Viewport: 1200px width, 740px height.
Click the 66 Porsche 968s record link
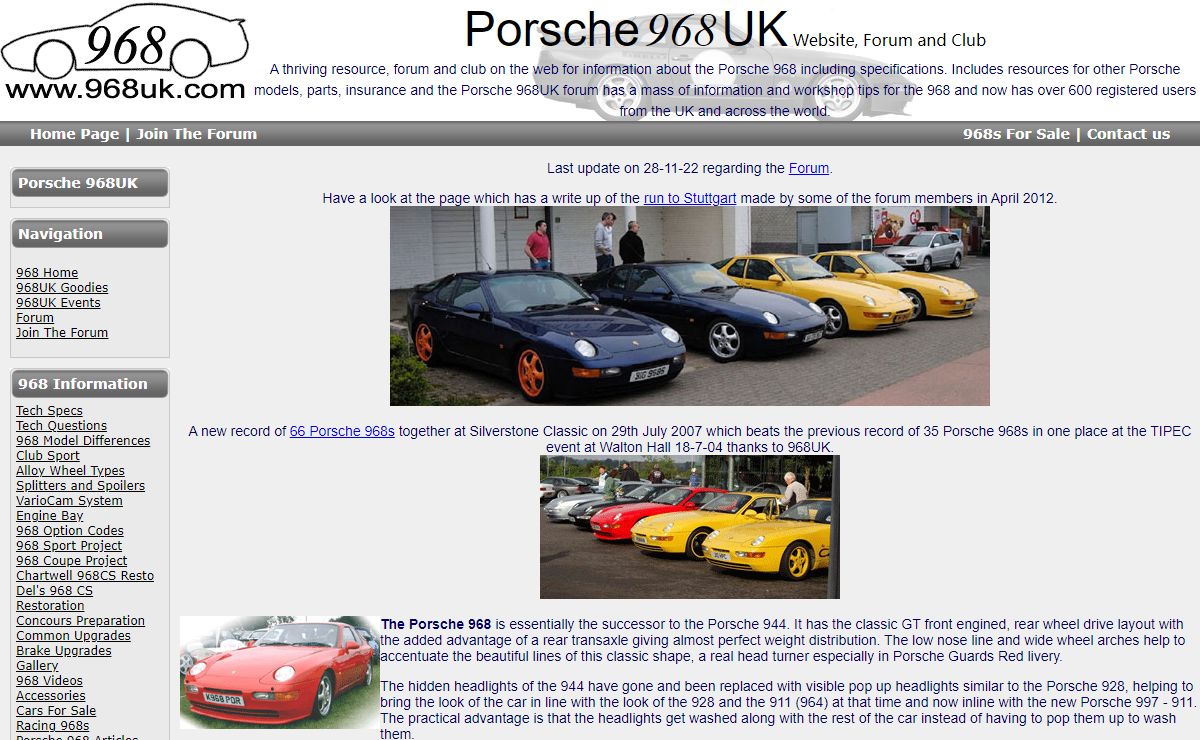342,431
